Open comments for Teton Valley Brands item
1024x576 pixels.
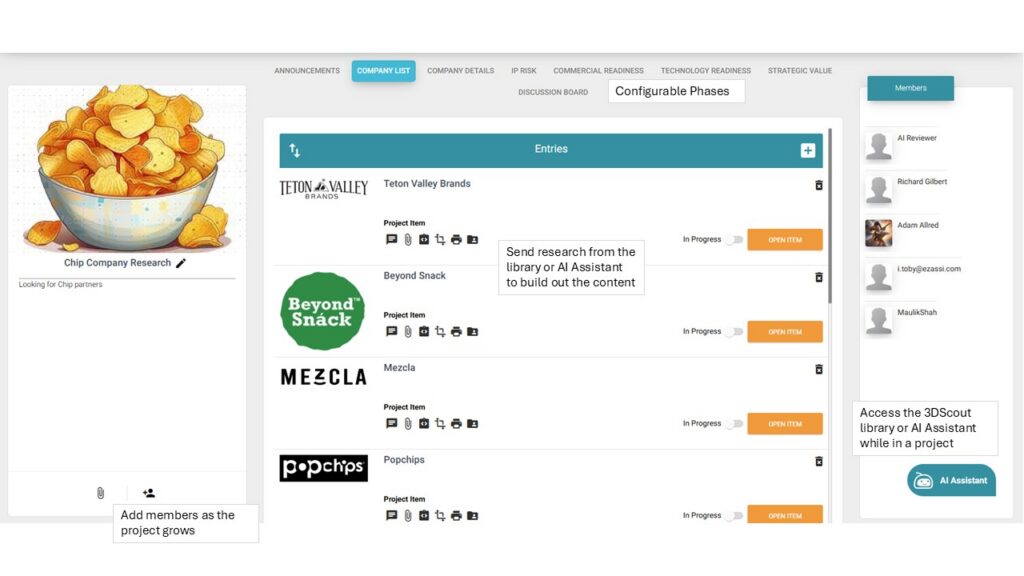click(391, 240)
